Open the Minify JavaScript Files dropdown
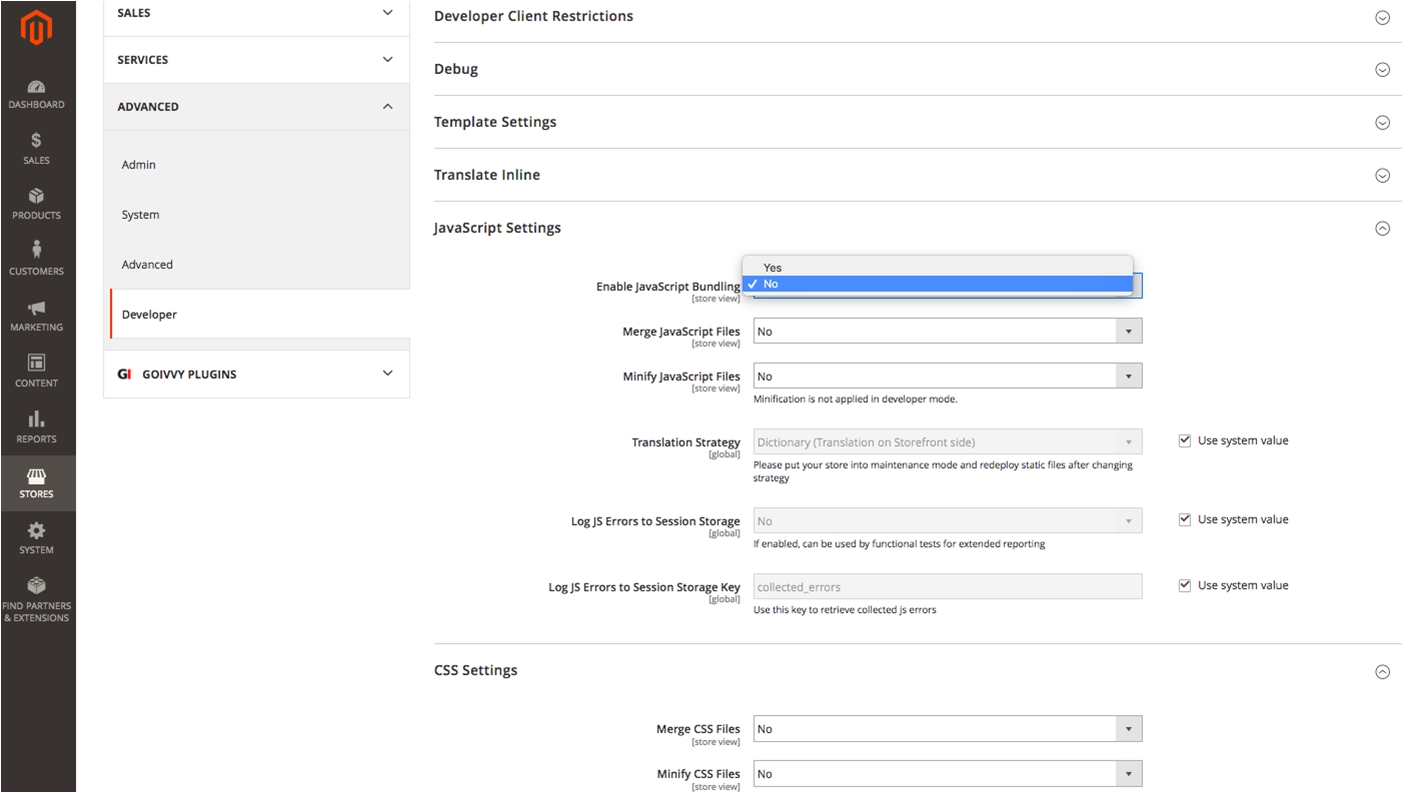The height and width of the screenshot is (793, 1414). [947, 377]
